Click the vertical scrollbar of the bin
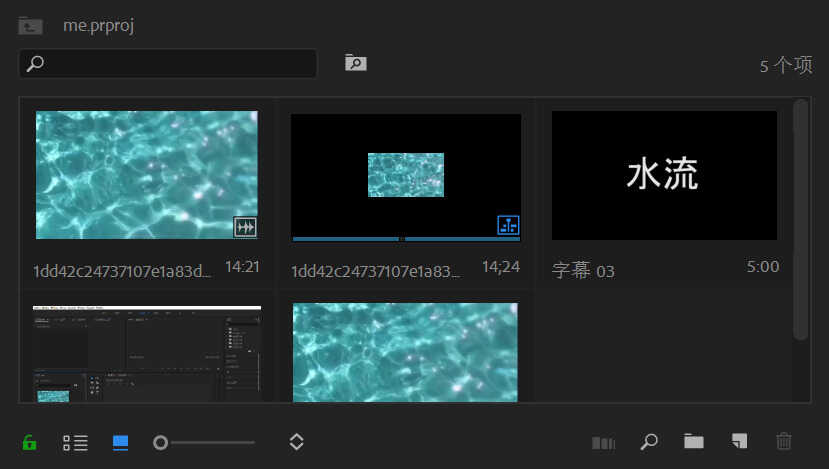Image resolution: width=829 pixels, height=469 pixels. [x=801, y=219]
